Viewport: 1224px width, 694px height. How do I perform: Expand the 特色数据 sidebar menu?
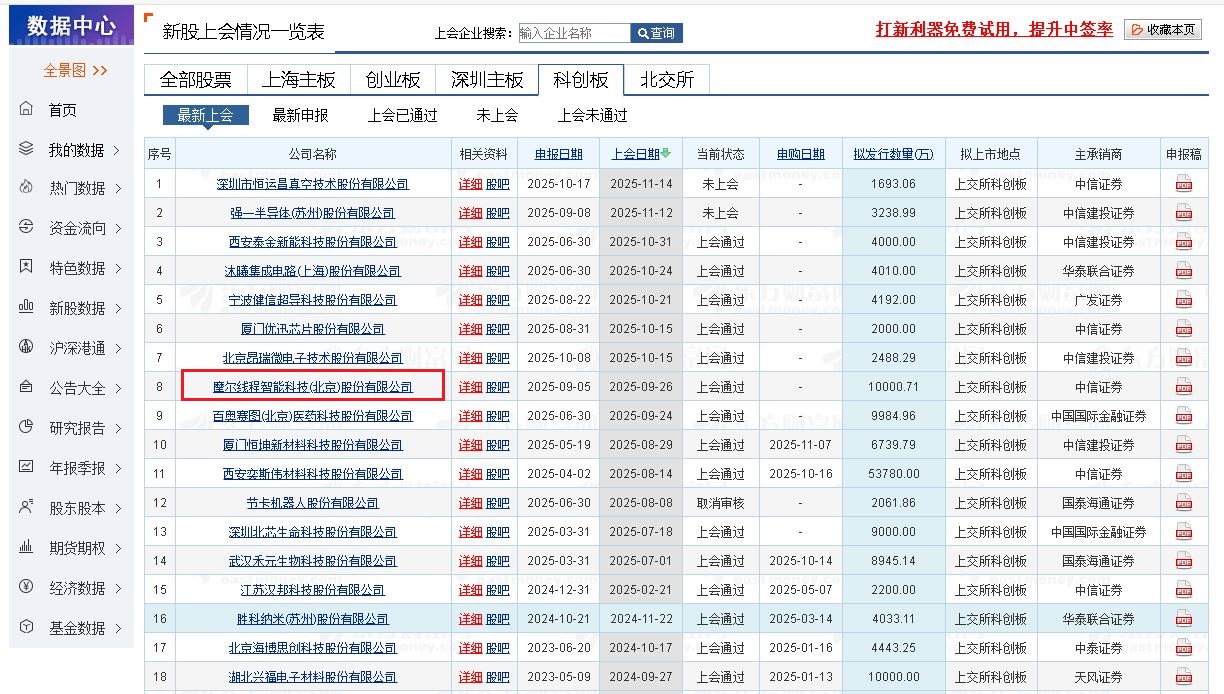point(116,268)
